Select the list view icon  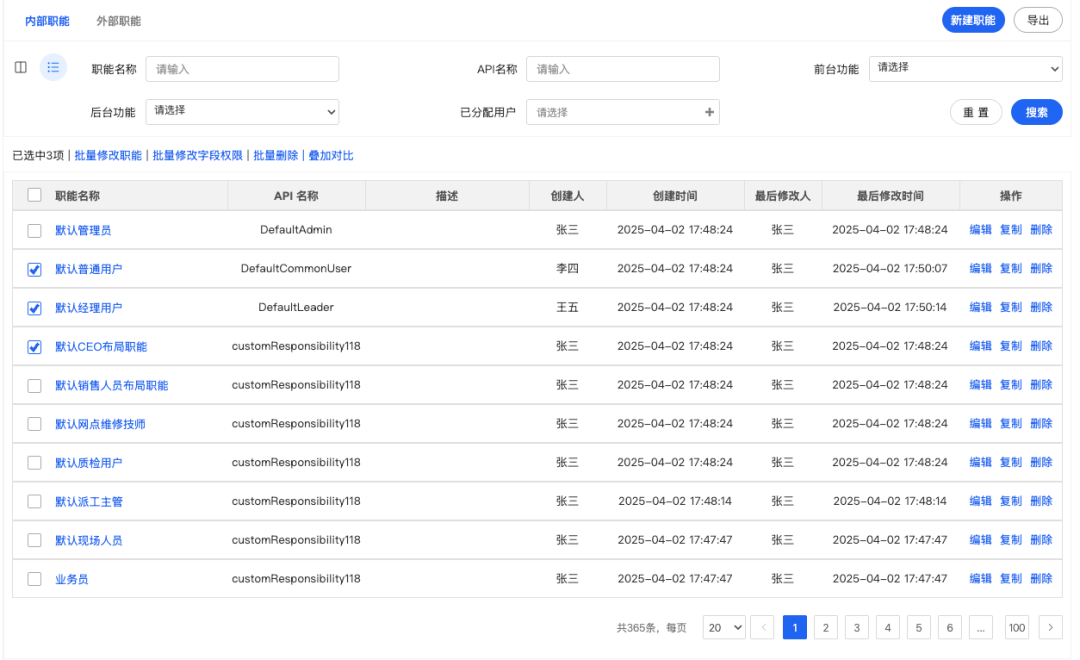point(53,68)
